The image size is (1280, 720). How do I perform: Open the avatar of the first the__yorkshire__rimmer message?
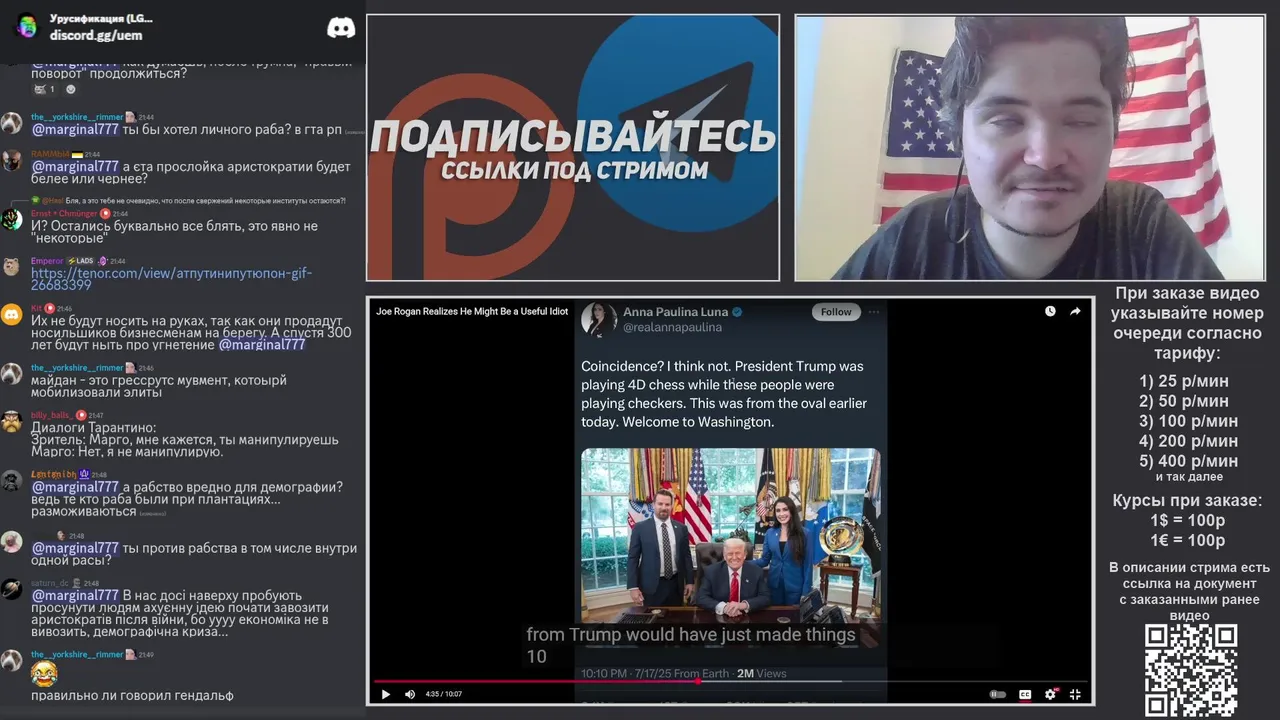point(11,123)
